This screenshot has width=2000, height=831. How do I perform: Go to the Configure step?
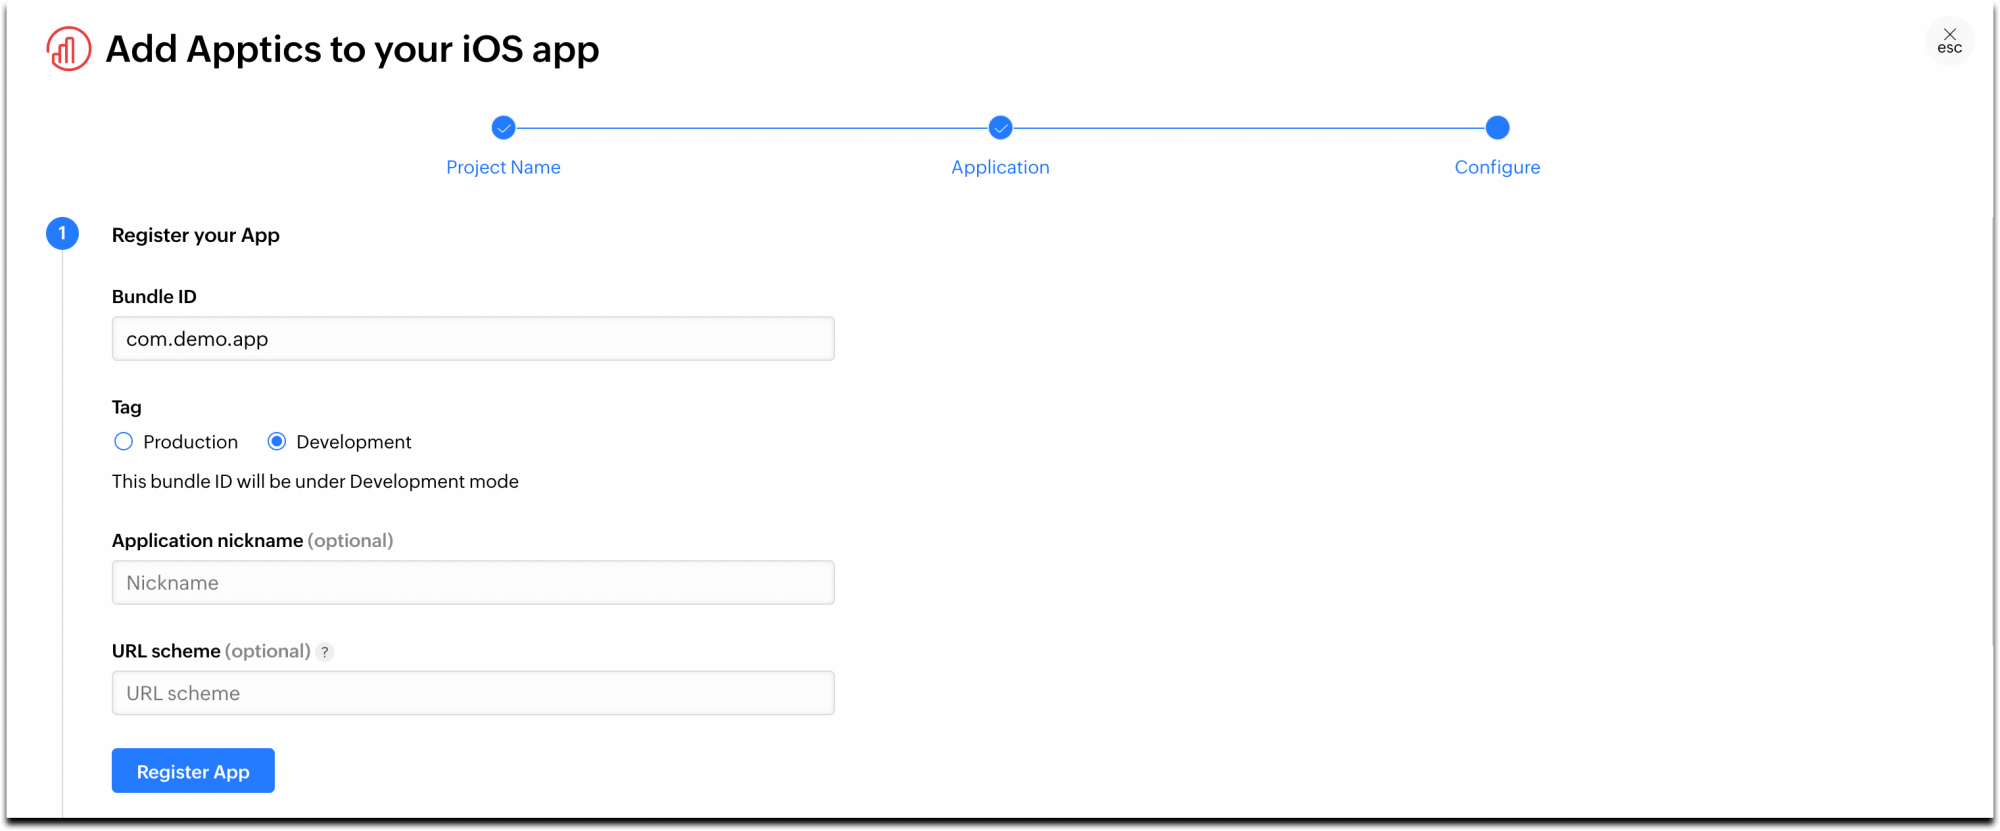1497,167
